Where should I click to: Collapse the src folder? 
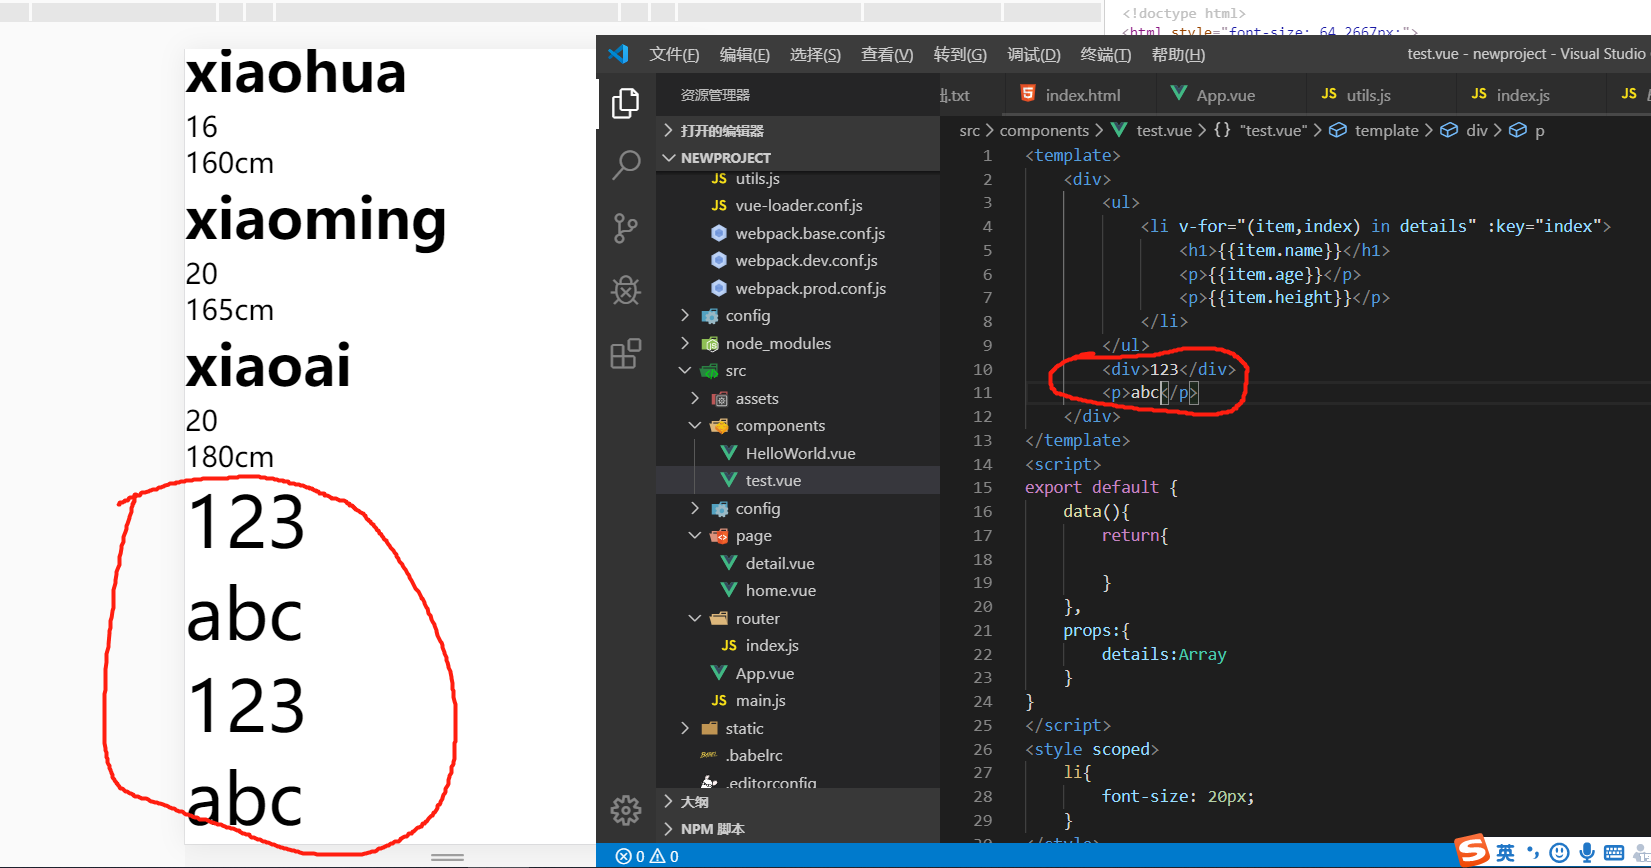pyautogui.click(x=798, y=370)
